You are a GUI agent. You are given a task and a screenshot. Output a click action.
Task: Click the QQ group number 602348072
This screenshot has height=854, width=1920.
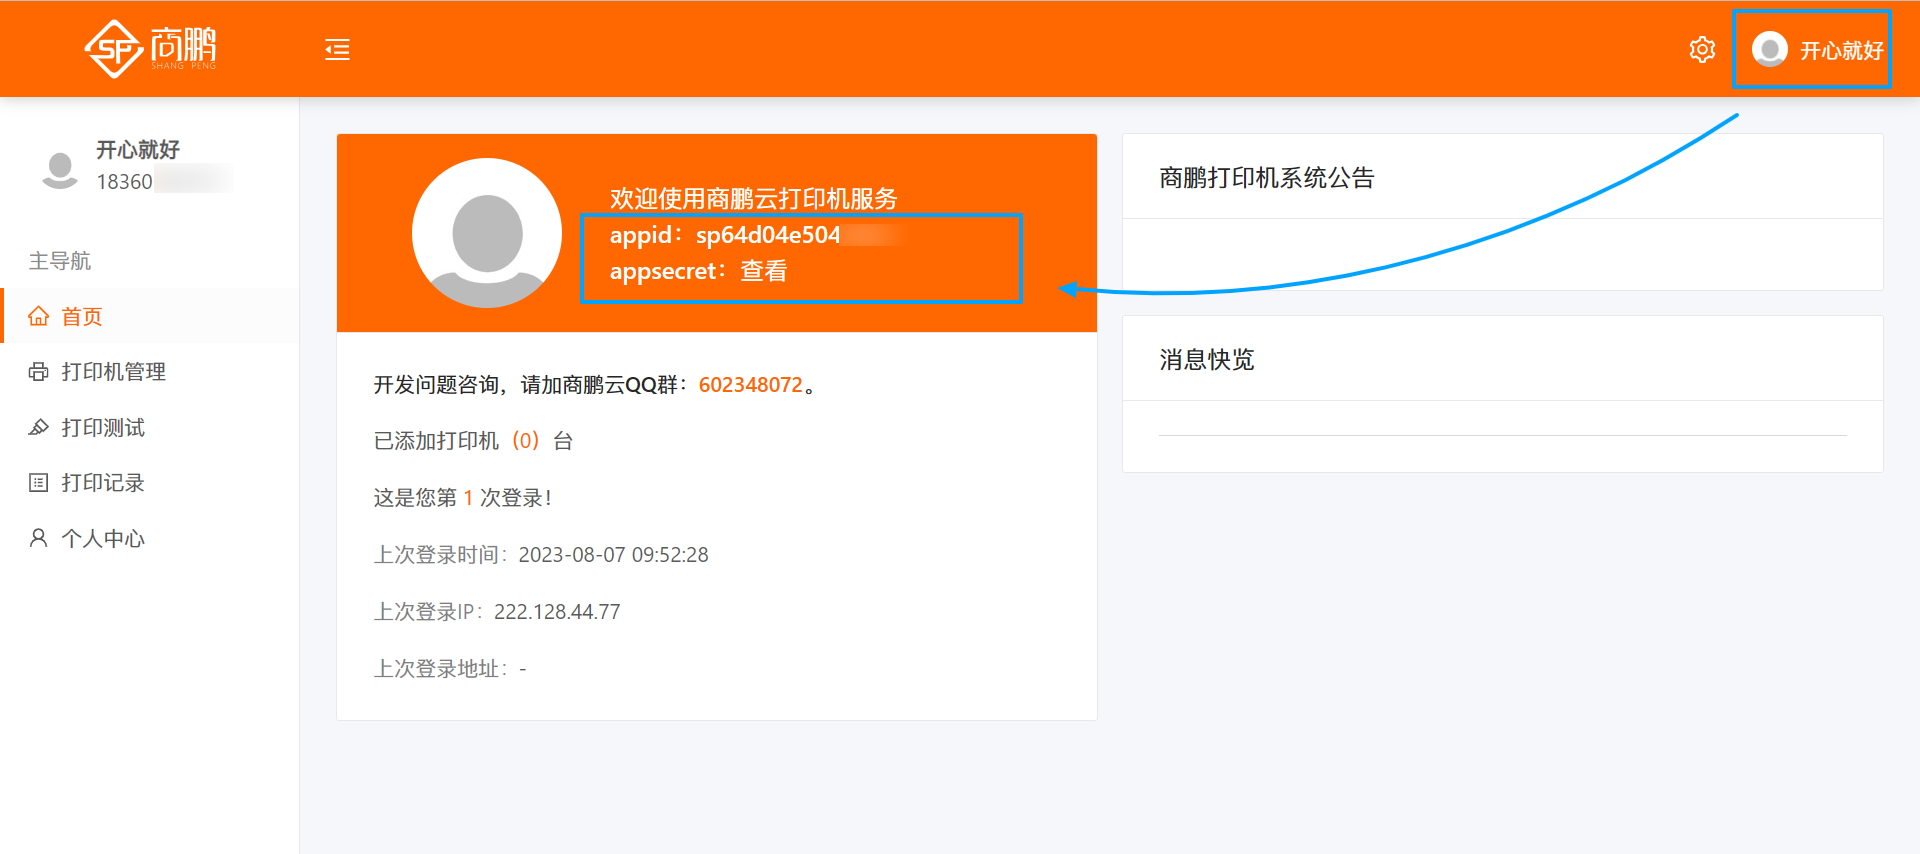click(750, 385)
